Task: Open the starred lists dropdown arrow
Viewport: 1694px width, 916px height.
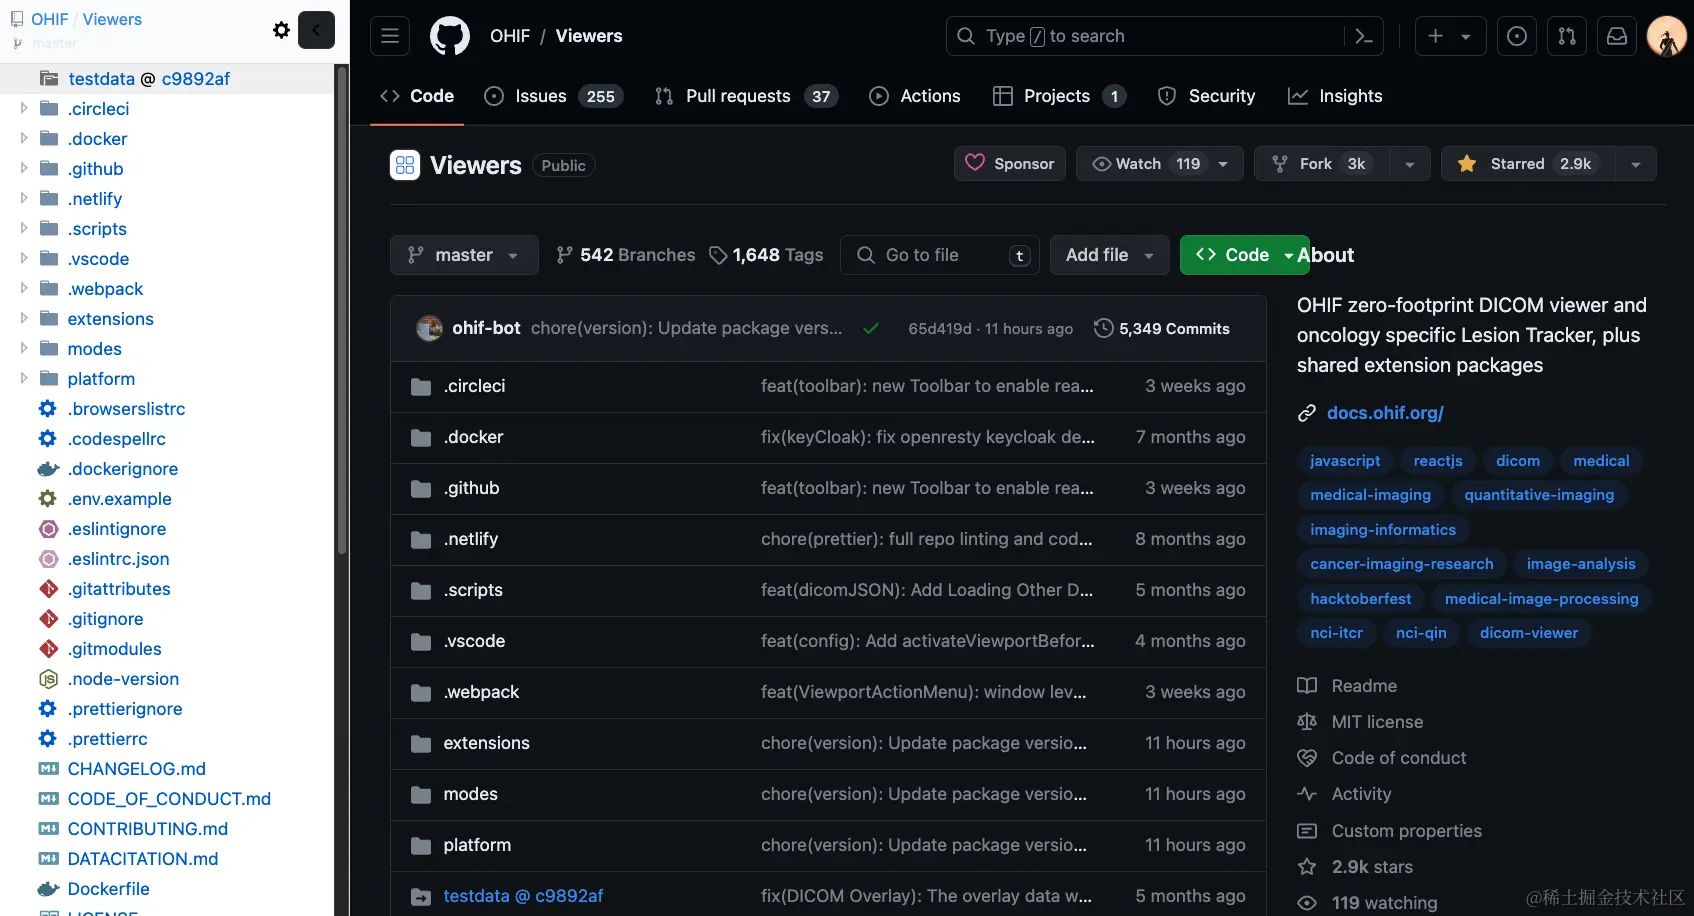Action: point(1636,164)
